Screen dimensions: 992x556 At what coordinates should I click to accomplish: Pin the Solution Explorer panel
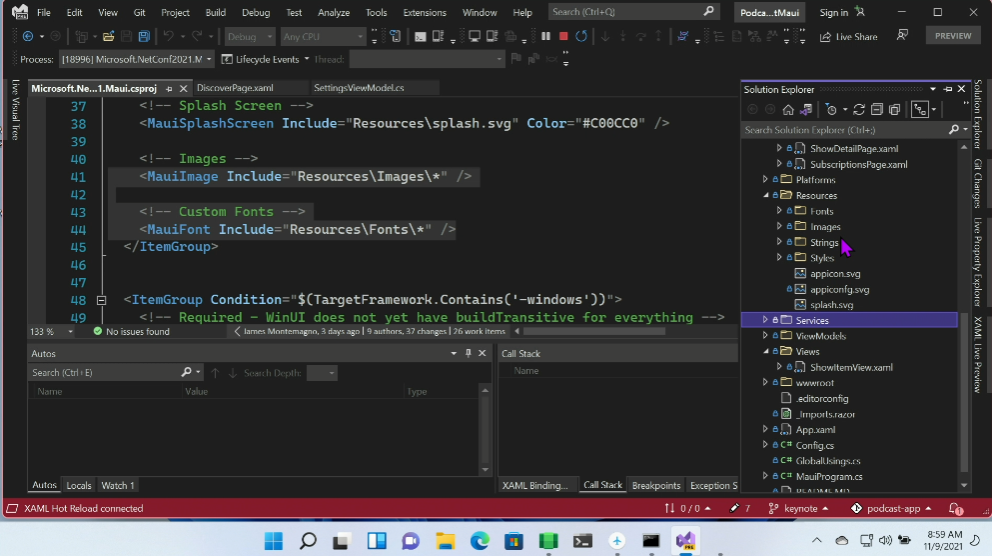click(949, 90)
